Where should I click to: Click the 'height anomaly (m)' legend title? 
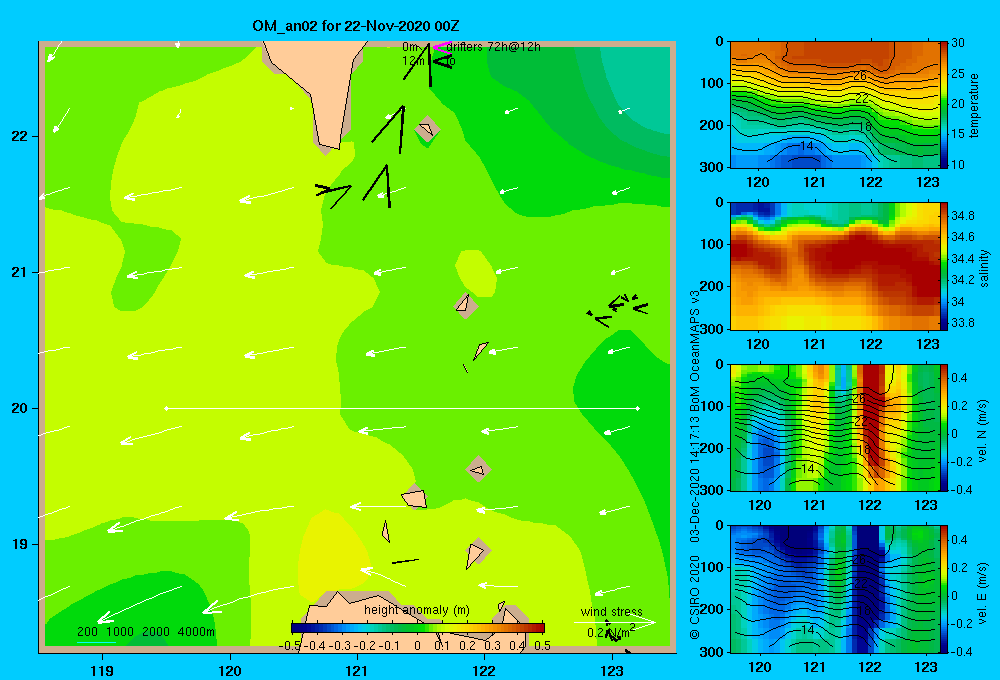pyautogui.click(x=416, y=610)
